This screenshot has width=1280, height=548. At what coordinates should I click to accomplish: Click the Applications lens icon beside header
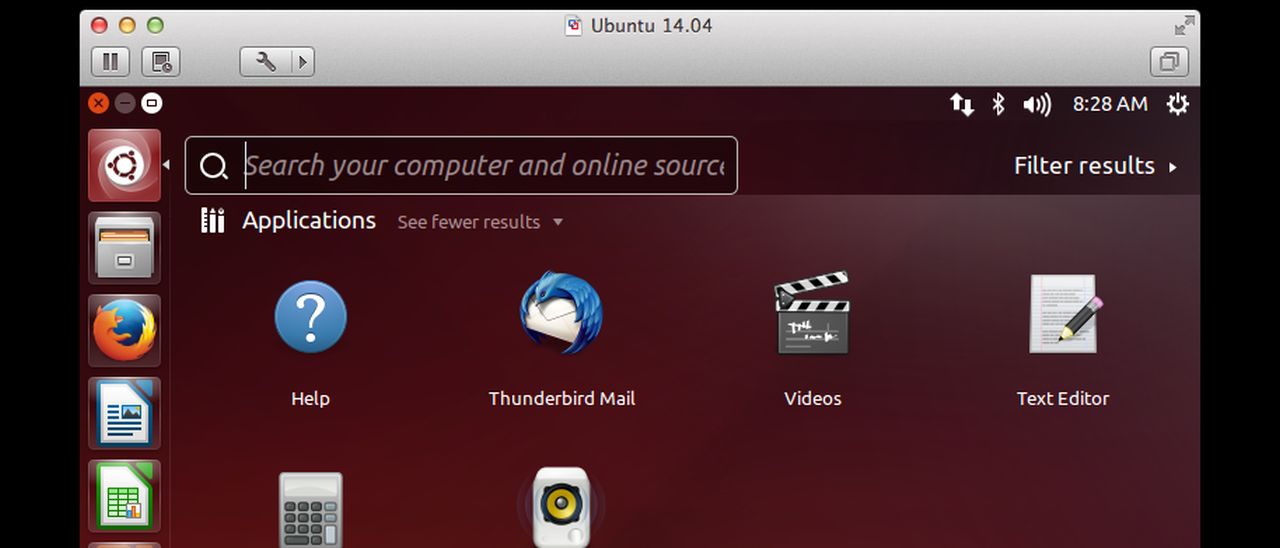pos(212,220)
